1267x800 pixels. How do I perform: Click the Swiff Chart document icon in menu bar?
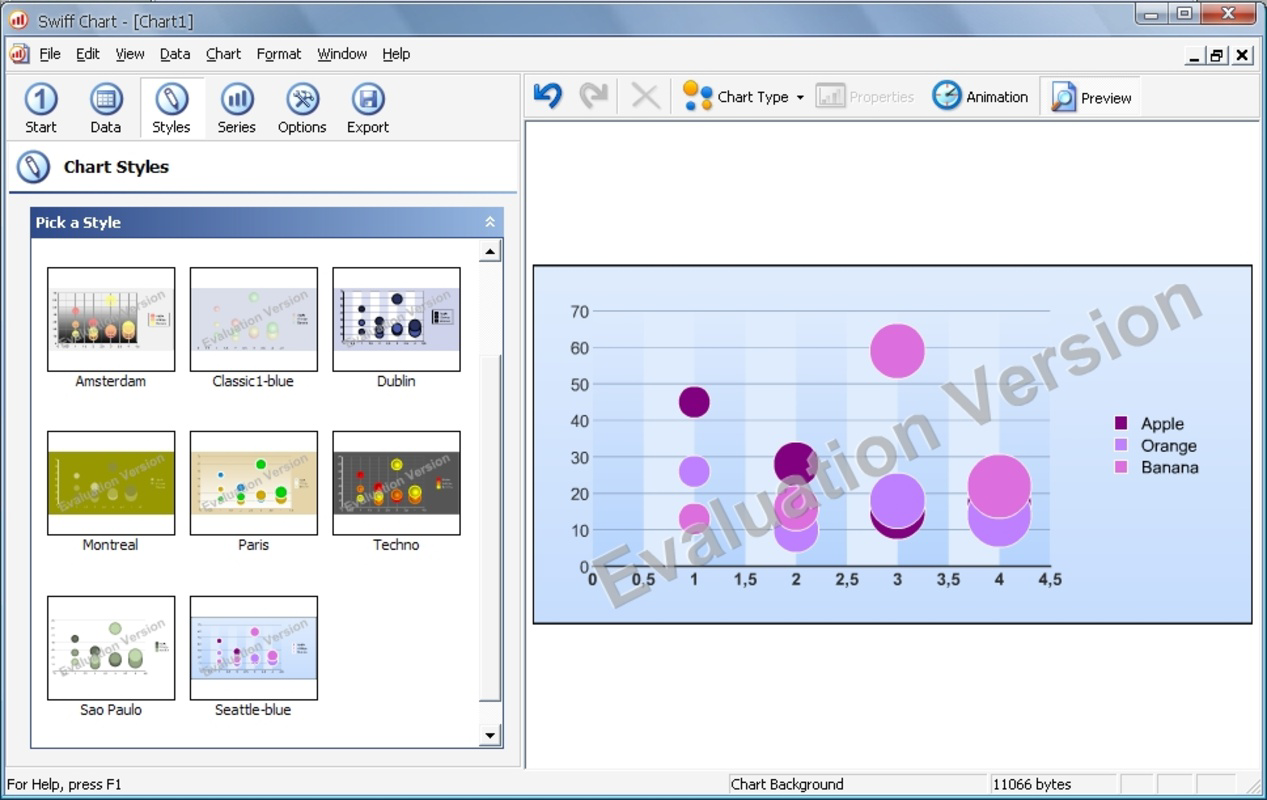pyautogui.click(x=19, y=54)
